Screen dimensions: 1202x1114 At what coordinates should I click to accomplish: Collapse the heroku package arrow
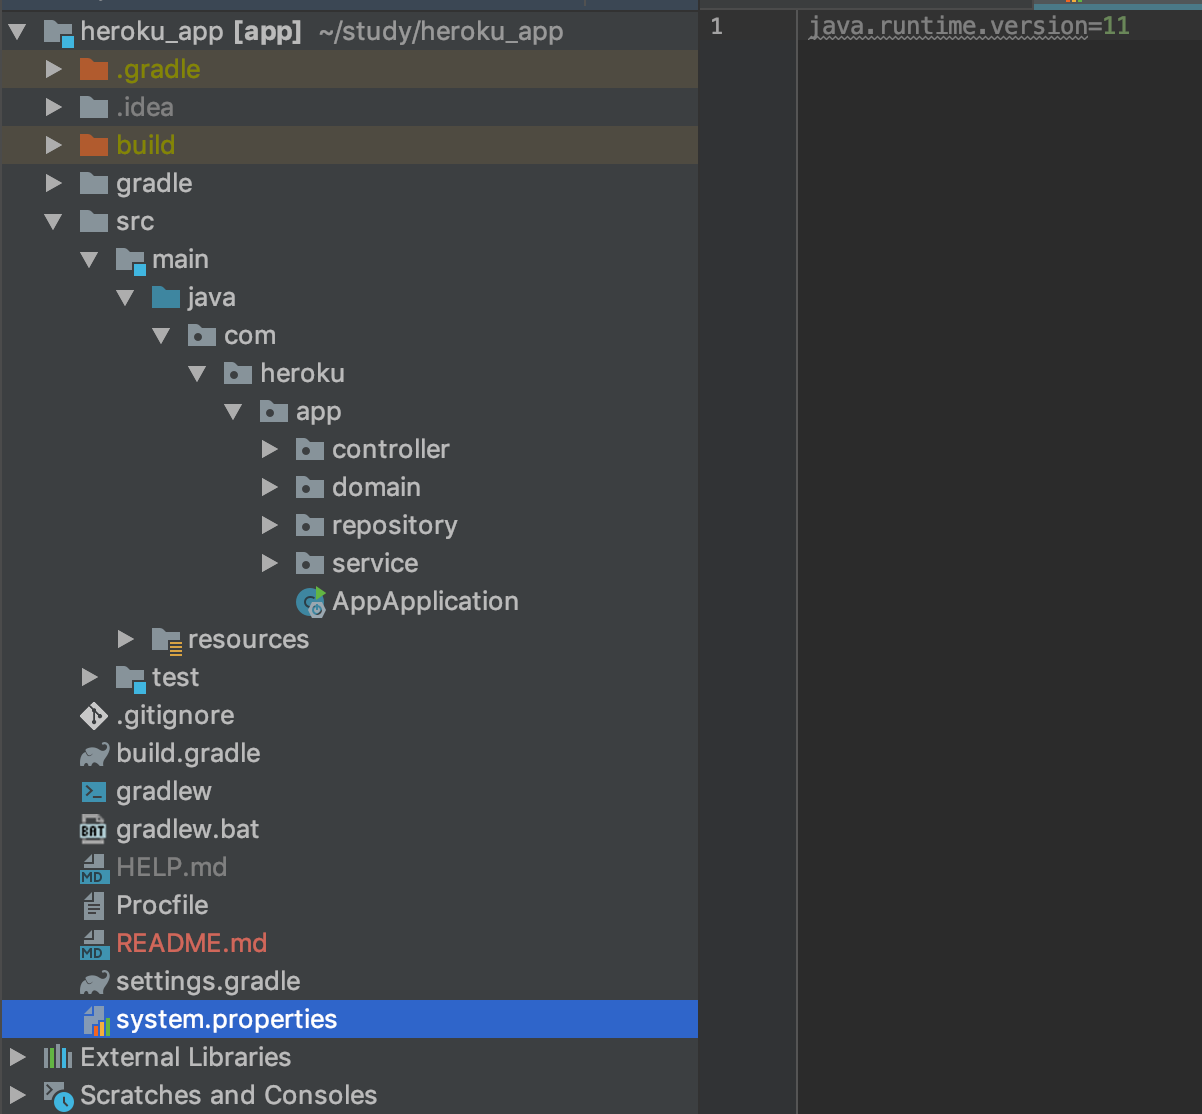198,374
